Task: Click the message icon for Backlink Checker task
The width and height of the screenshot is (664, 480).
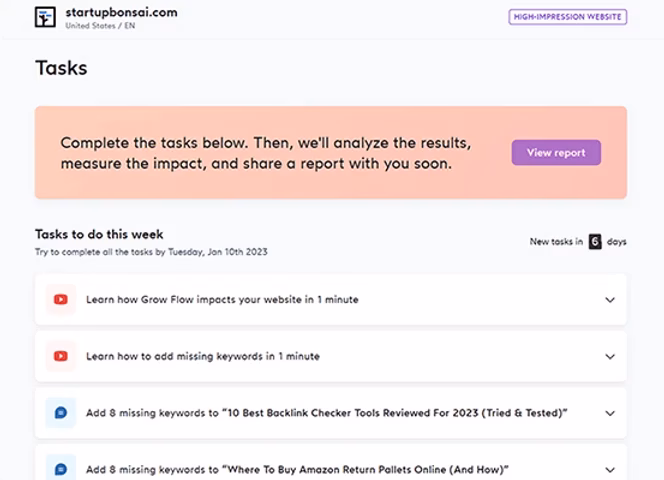Action: tap(61, 412)
